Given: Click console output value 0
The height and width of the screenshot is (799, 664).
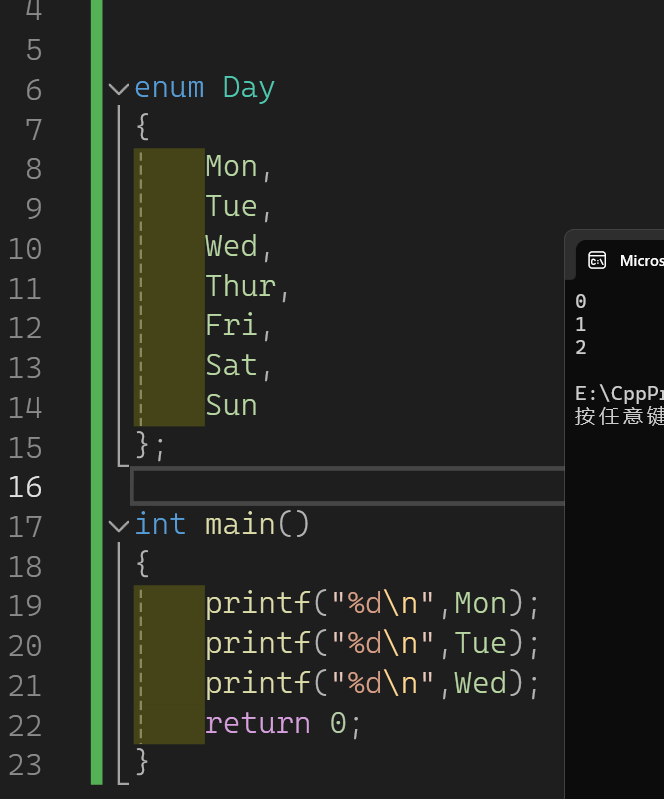Looking at the screenshot, I should 581,301.
